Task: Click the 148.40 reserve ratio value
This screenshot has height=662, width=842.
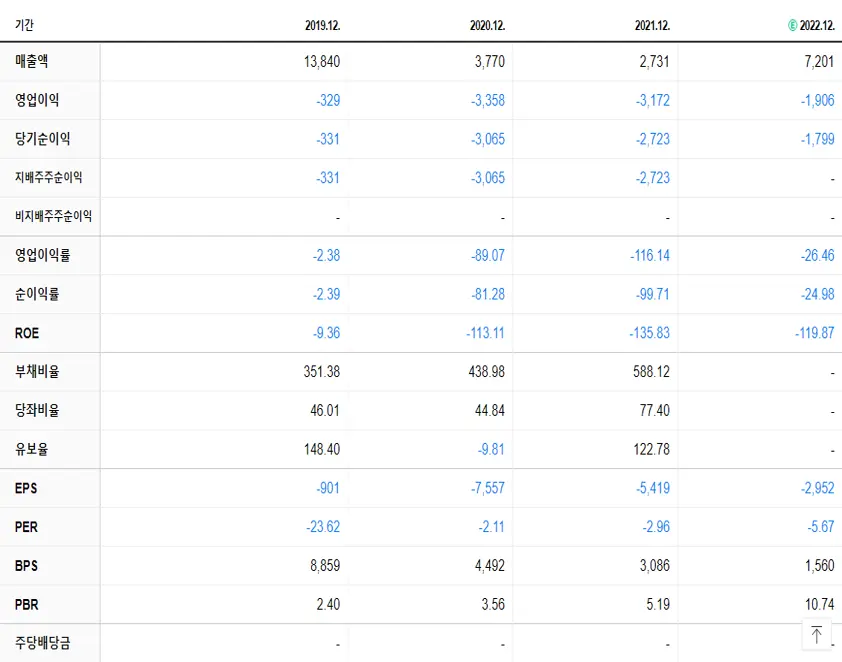Action: (322, 449)
